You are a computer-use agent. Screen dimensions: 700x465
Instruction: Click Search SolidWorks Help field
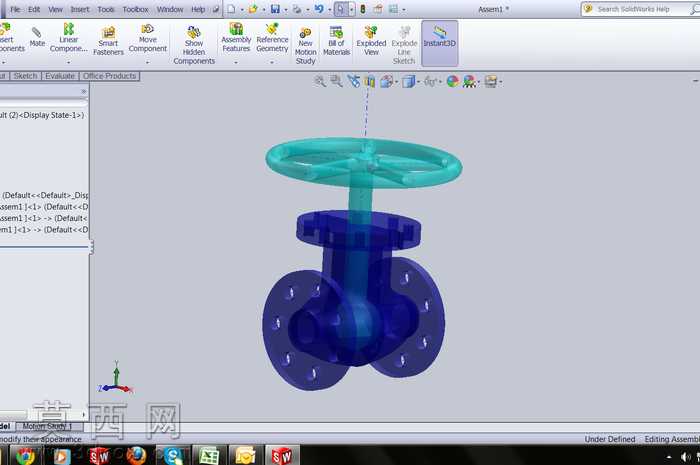pyautogui.click(x=640, y=9)
